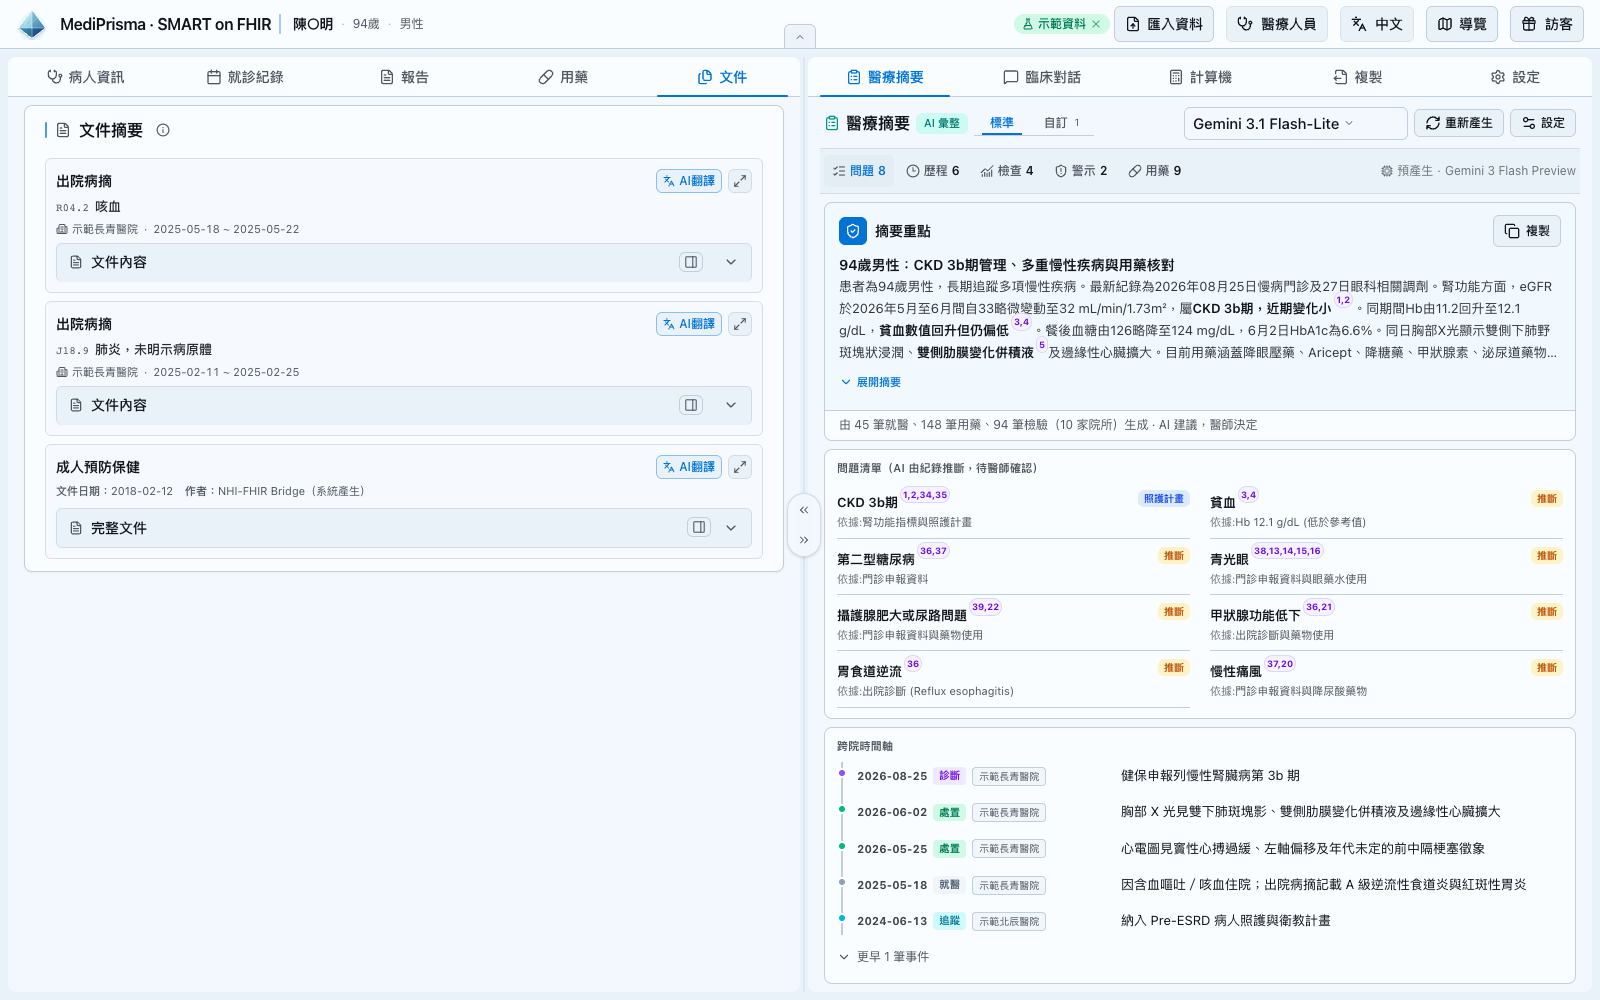Screen dimensions: 1600x1000
Task: Open 慢性痛風 problem entry
Action: click(1386, 679)
